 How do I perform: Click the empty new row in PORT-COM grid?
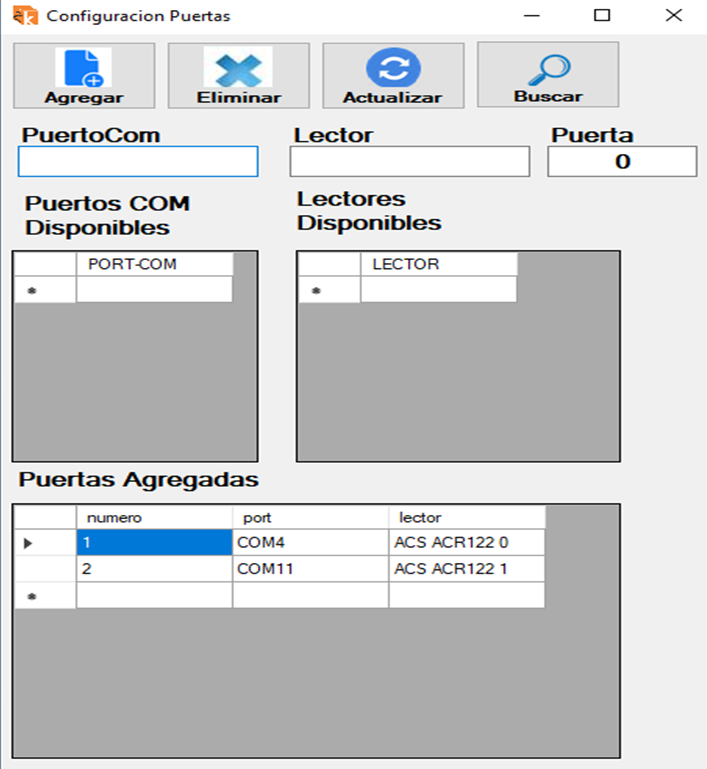[x=154, y=290]
